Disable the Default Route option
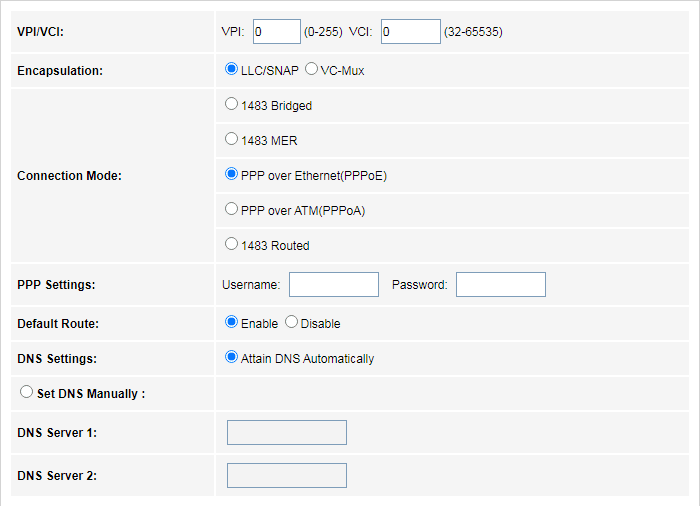Image resolution: width=700 pixels, height=506 pixels. coord(292,323)
